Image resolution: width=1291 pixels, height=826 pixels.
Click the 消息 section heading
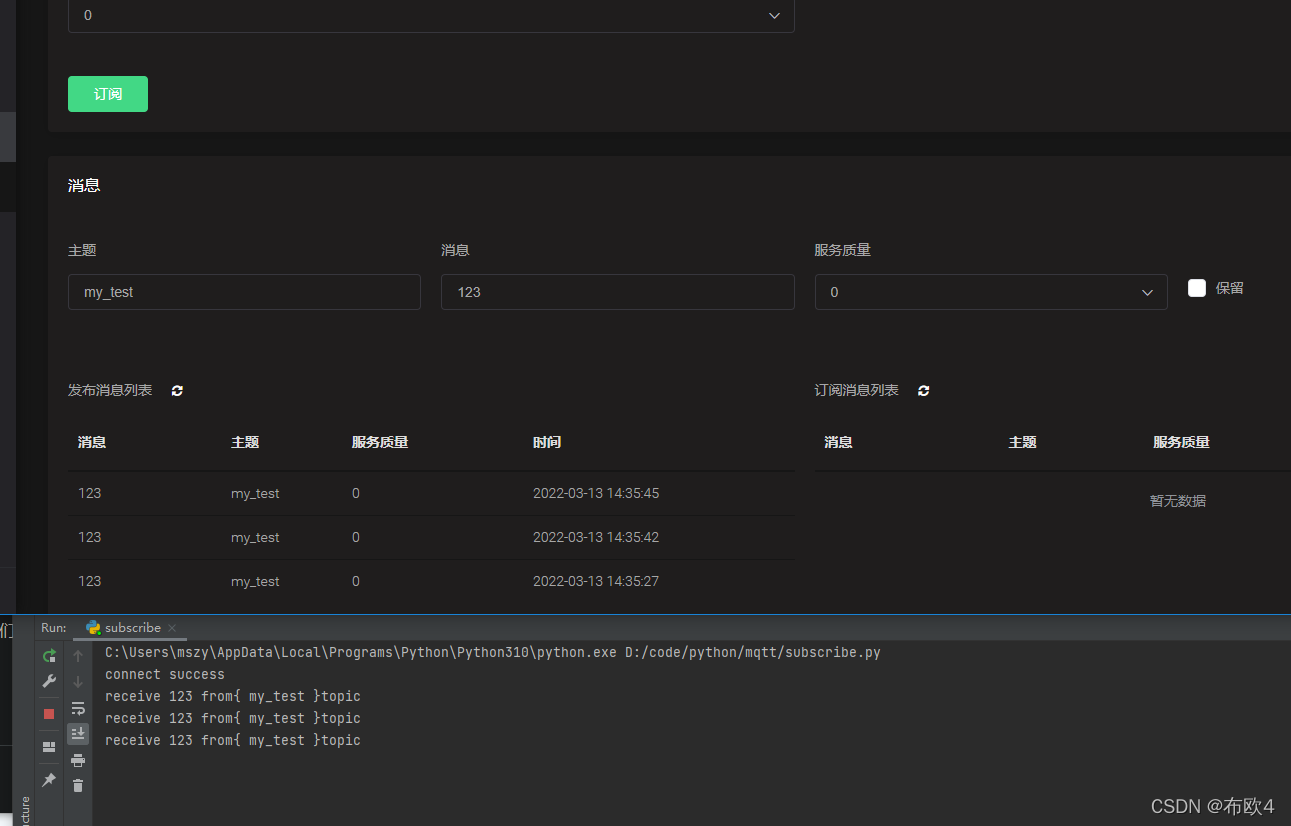[84, 185]
